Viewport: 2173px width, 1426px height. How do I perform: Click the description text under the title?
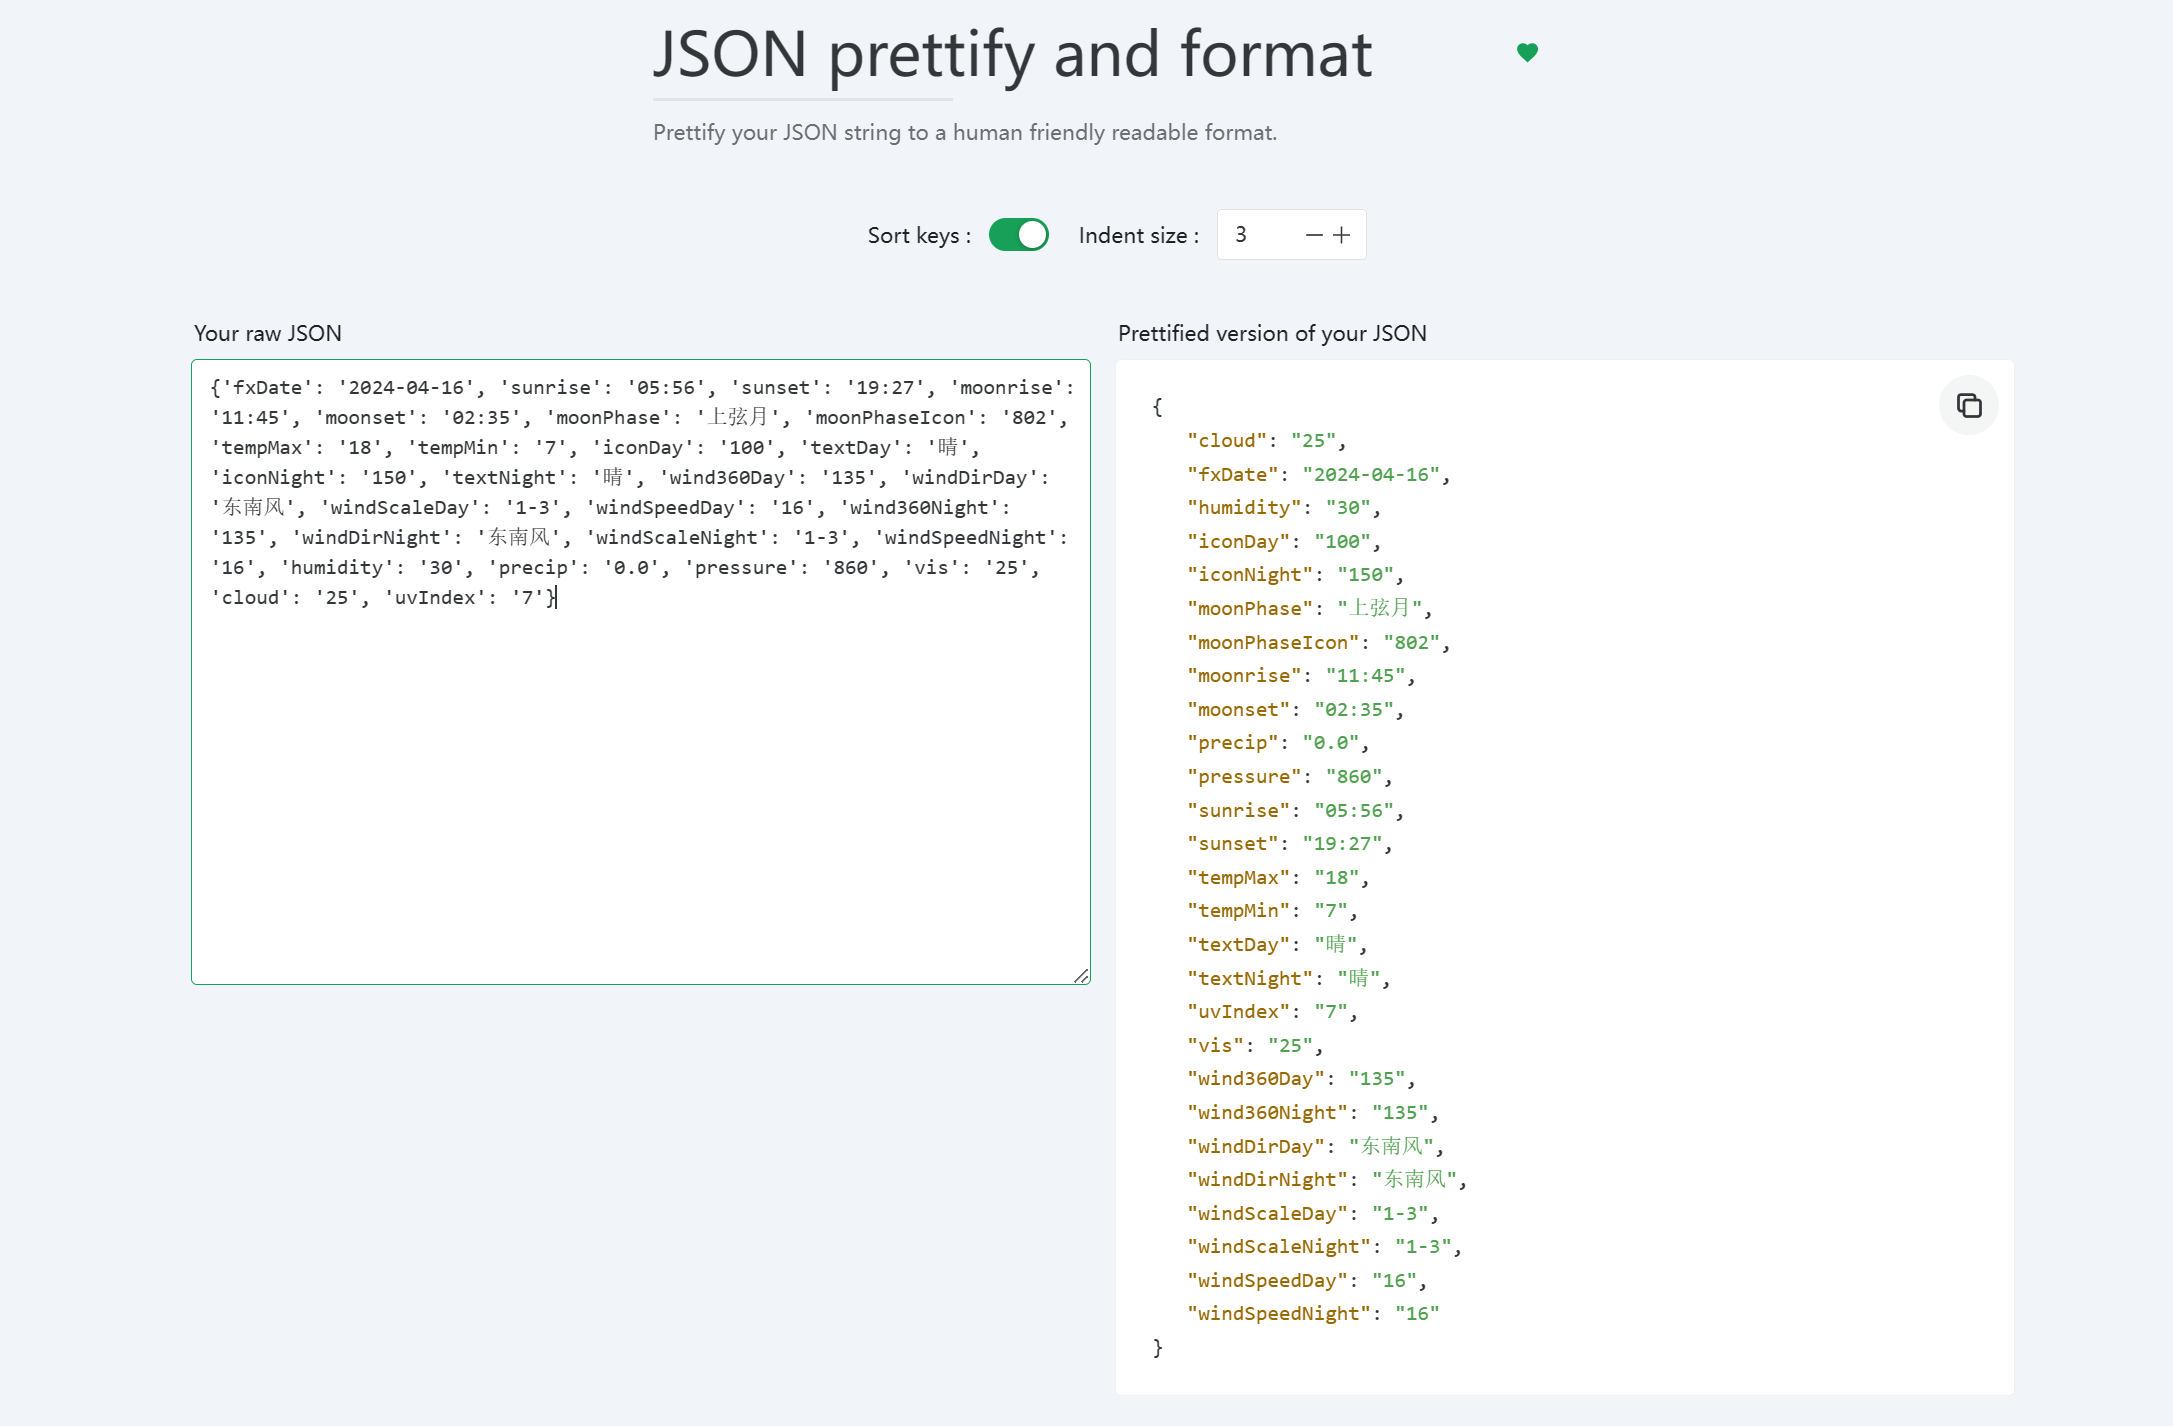tap(964, 133)
